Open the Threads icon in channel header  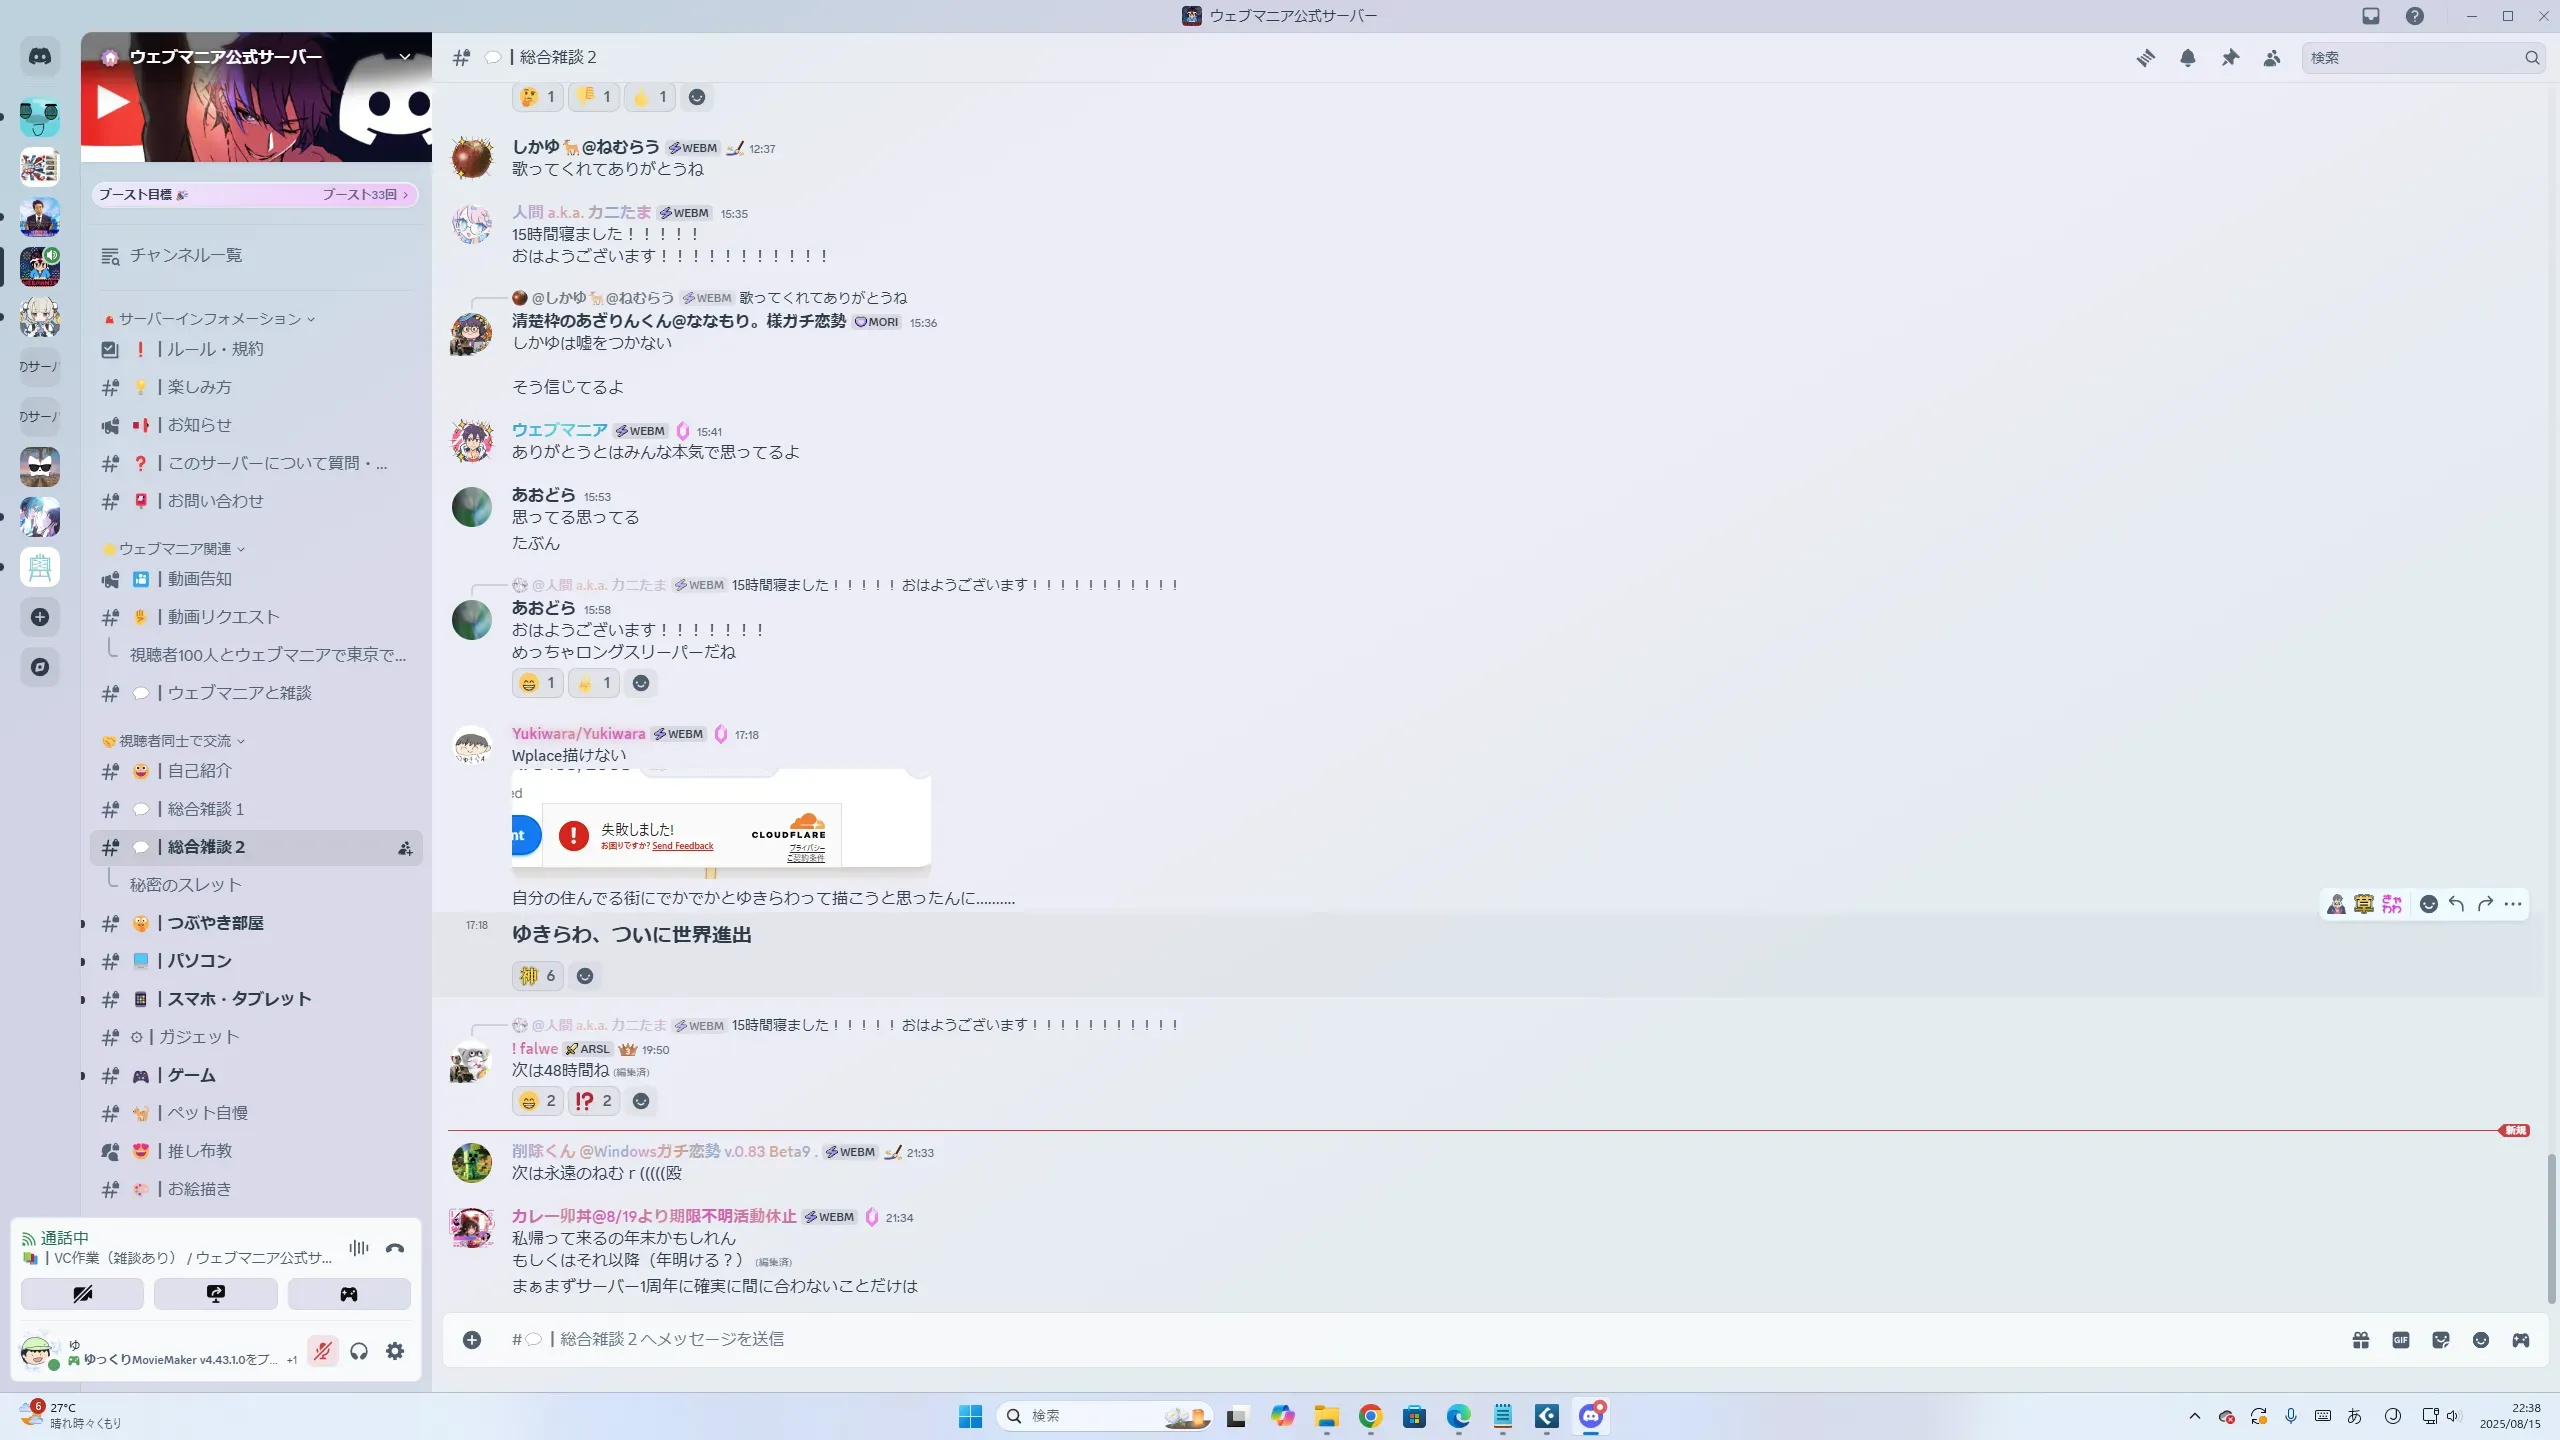pos(2145,58)
